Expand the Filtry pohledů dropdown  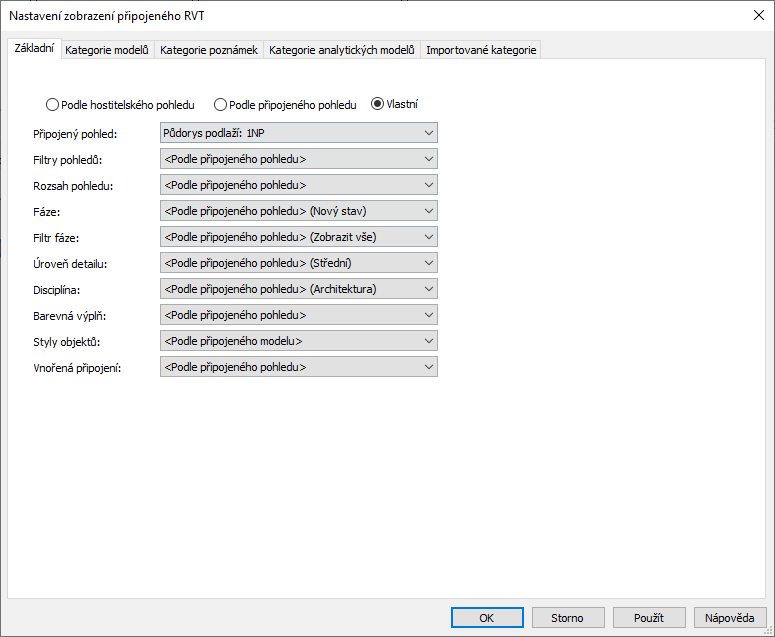click(x=298, y=159)
